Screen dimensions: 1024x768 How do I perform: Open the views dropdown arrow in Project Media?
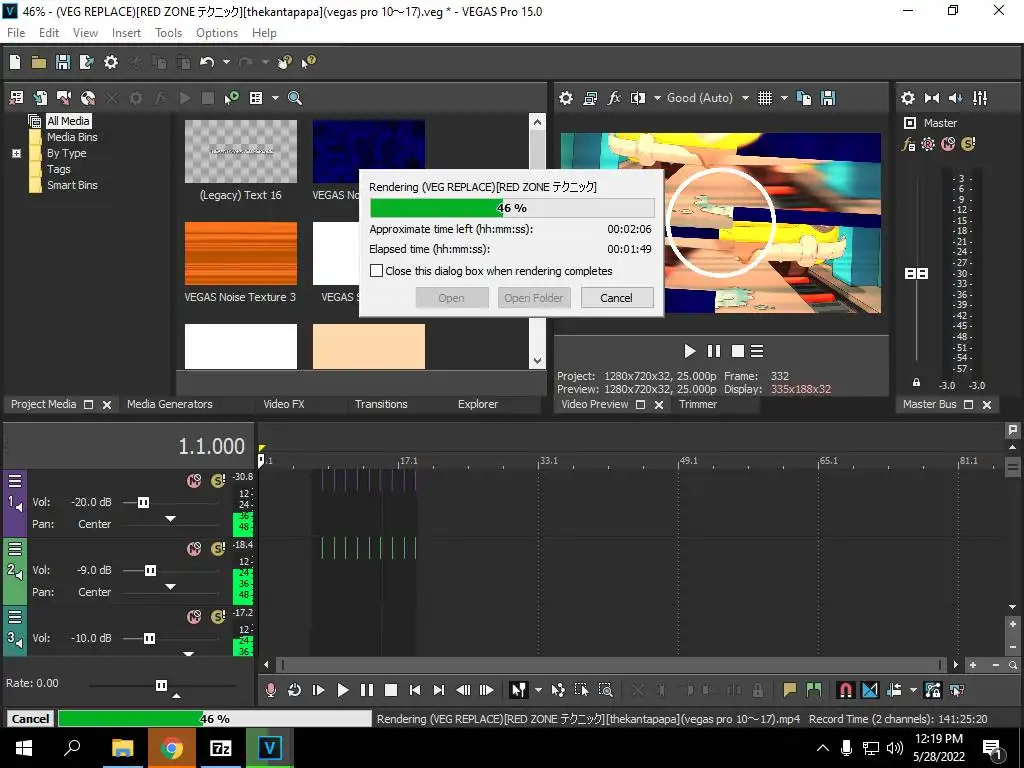tap(275, 98)
